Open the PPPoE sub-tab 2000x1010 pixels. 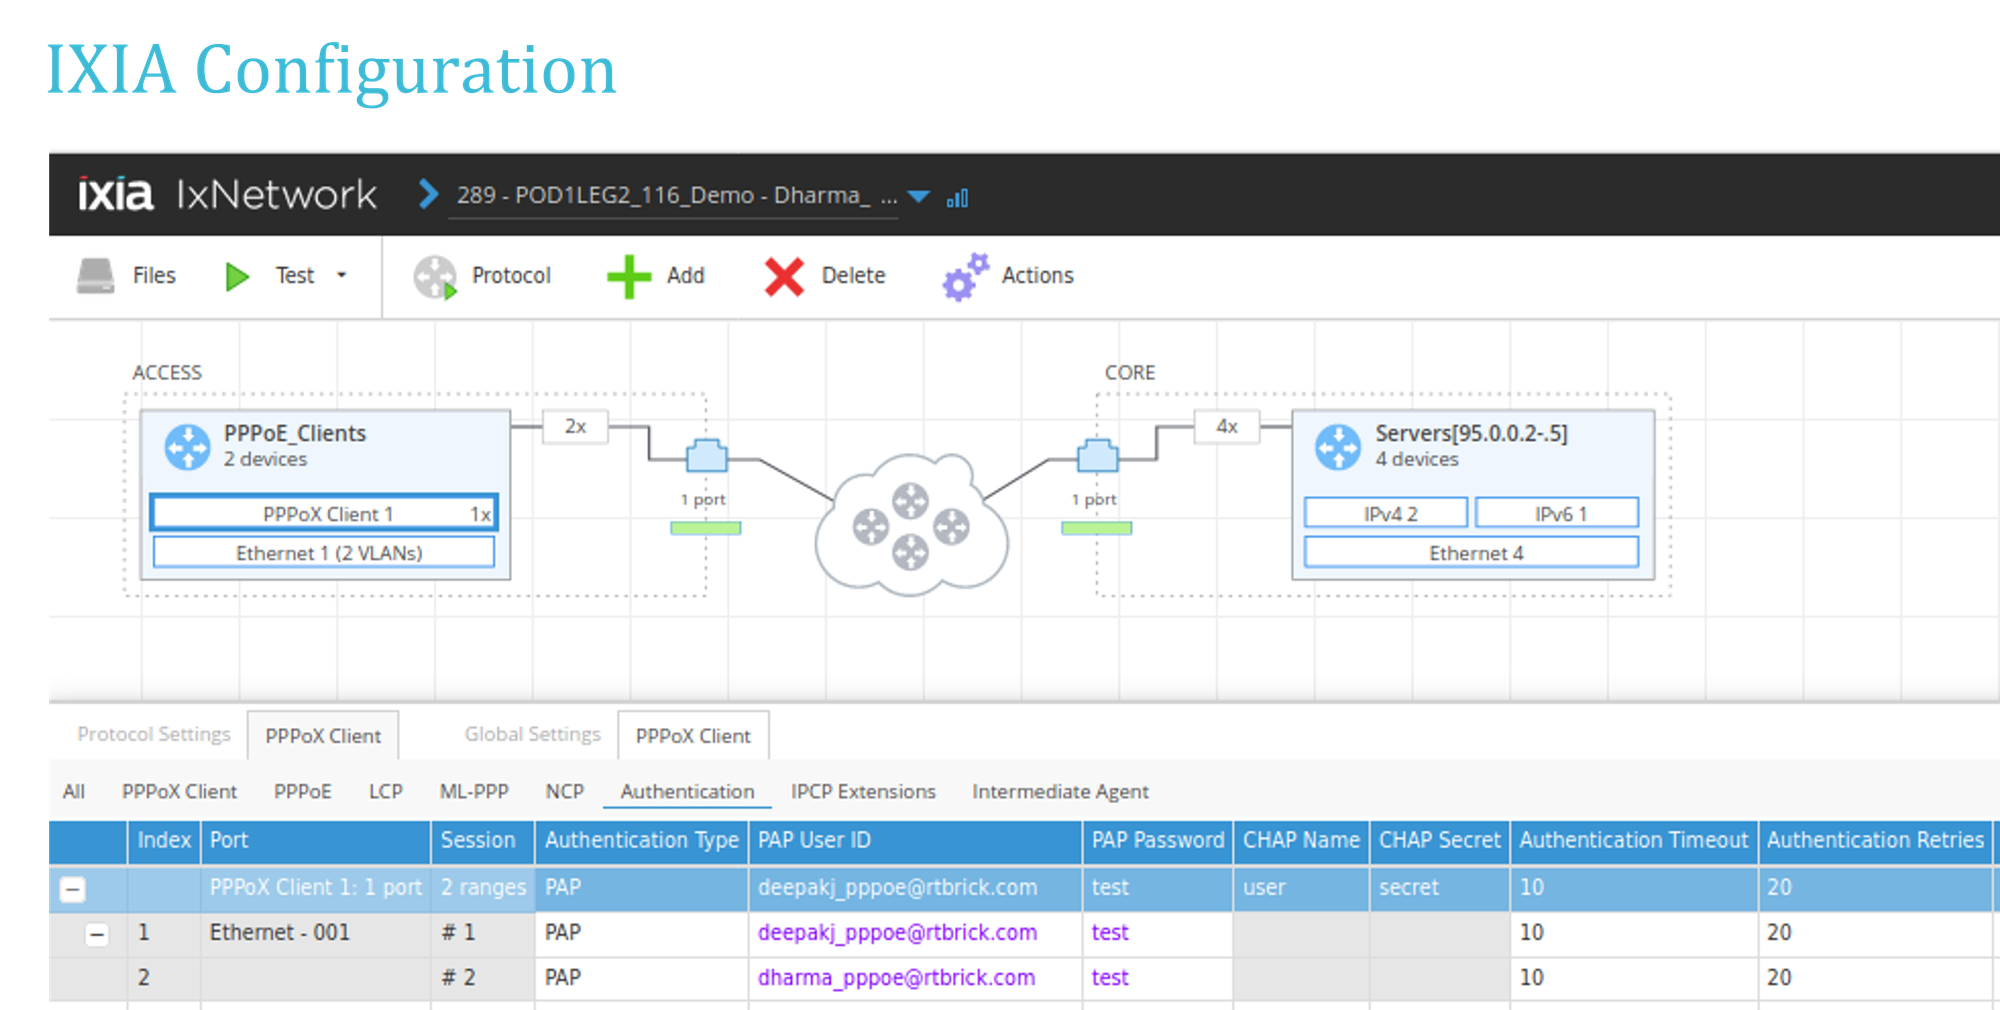tap(302, 792)
